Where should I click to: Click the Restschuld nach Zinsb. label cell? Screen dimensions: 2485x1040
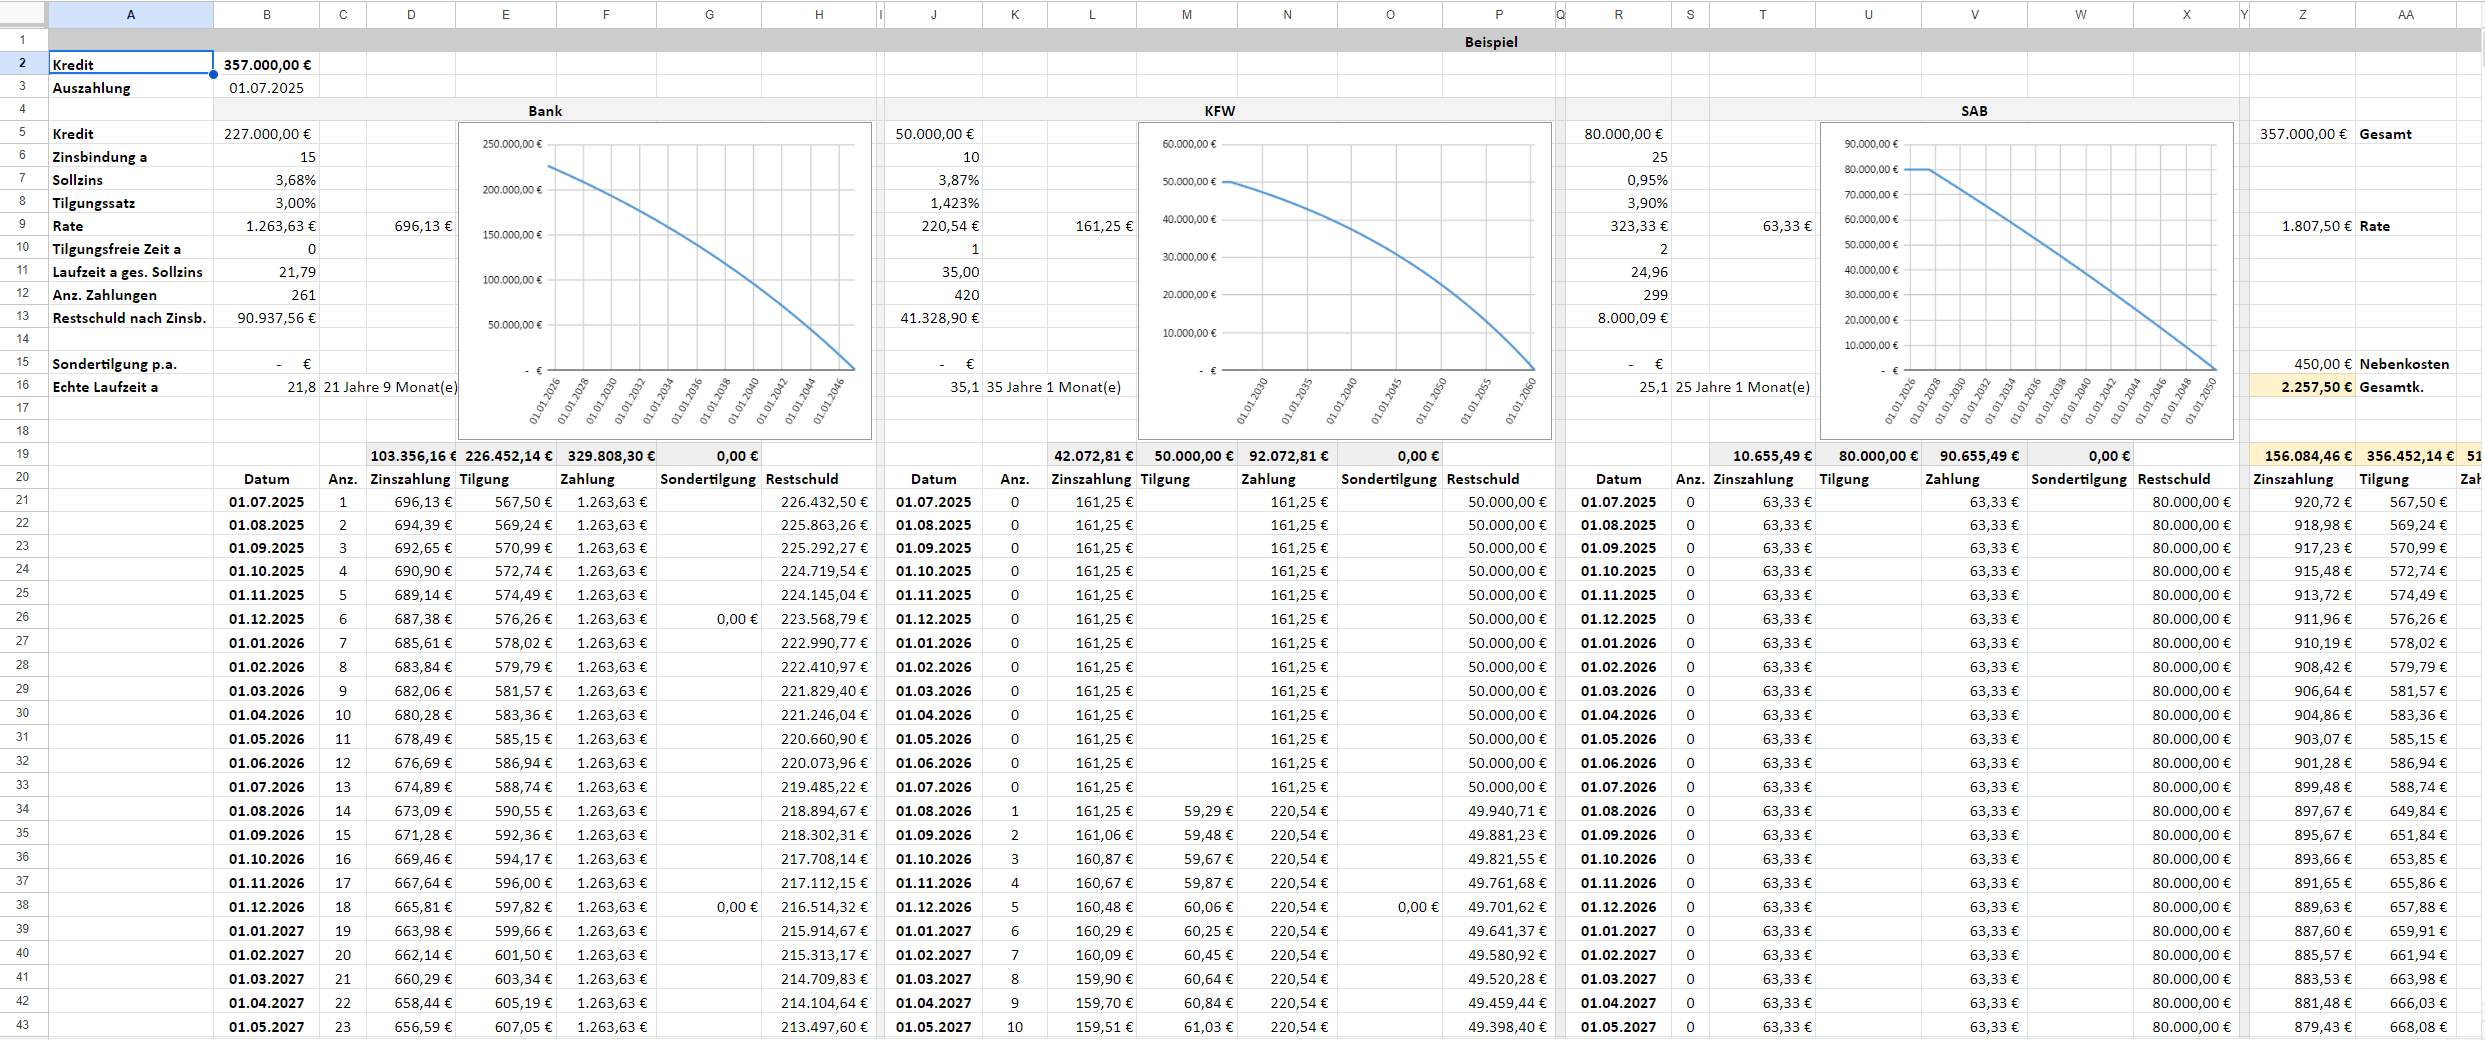130,318
